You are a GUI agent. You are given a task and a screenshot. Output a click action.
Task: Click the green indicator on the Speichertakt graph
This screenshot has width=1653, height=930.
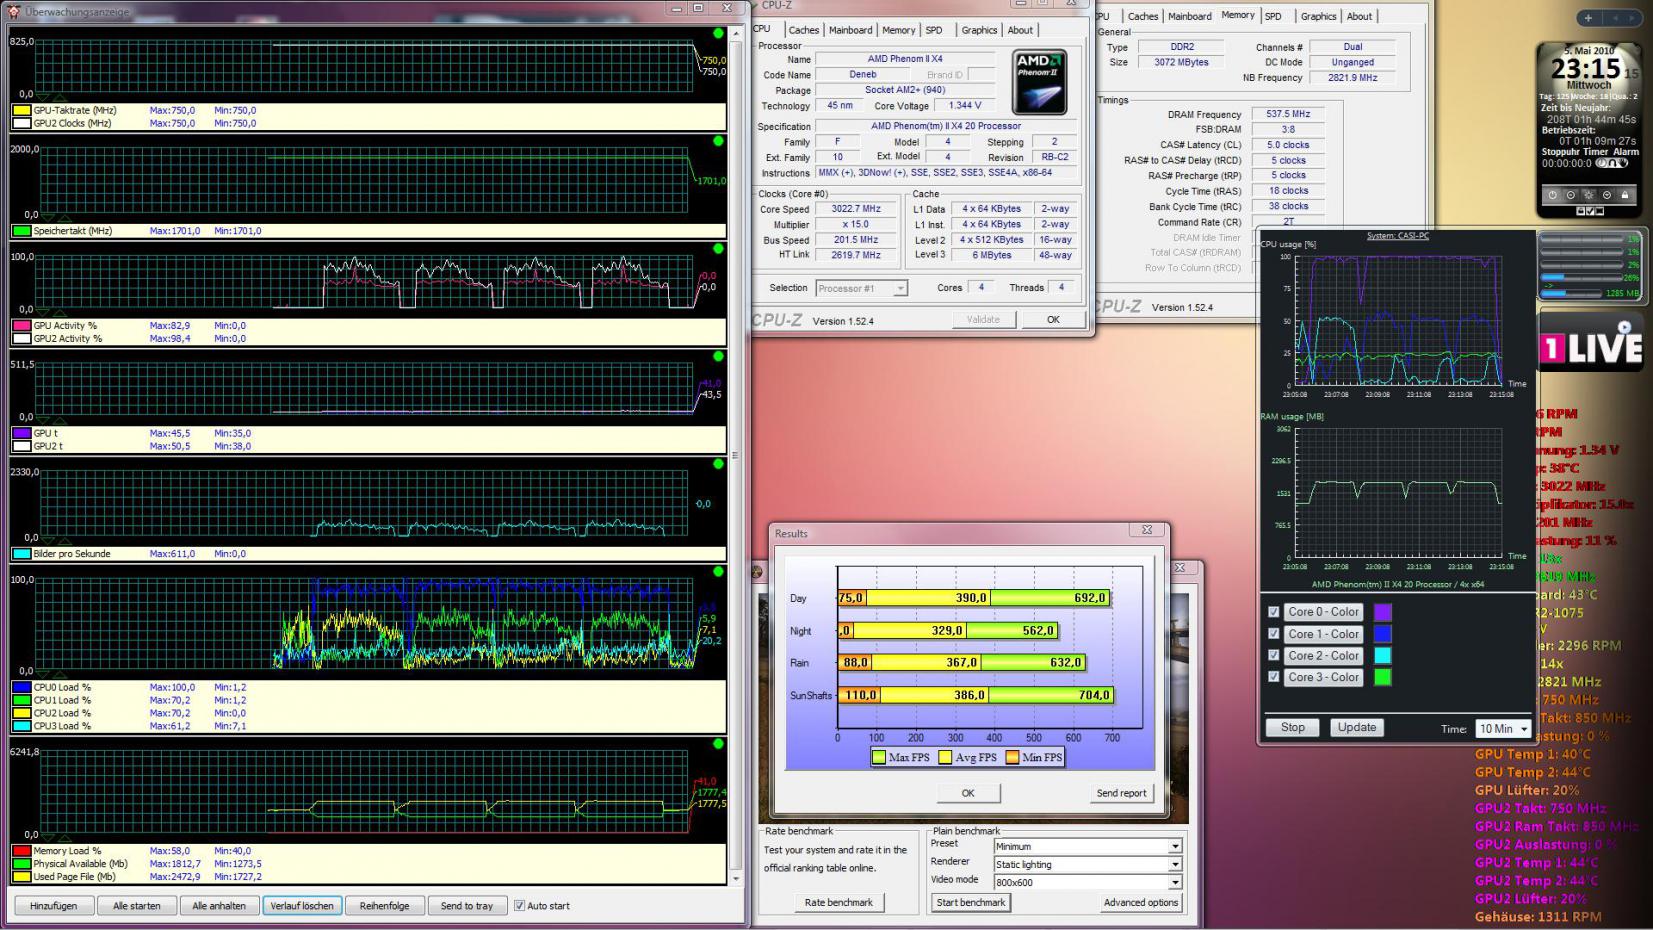pos(718,141)
